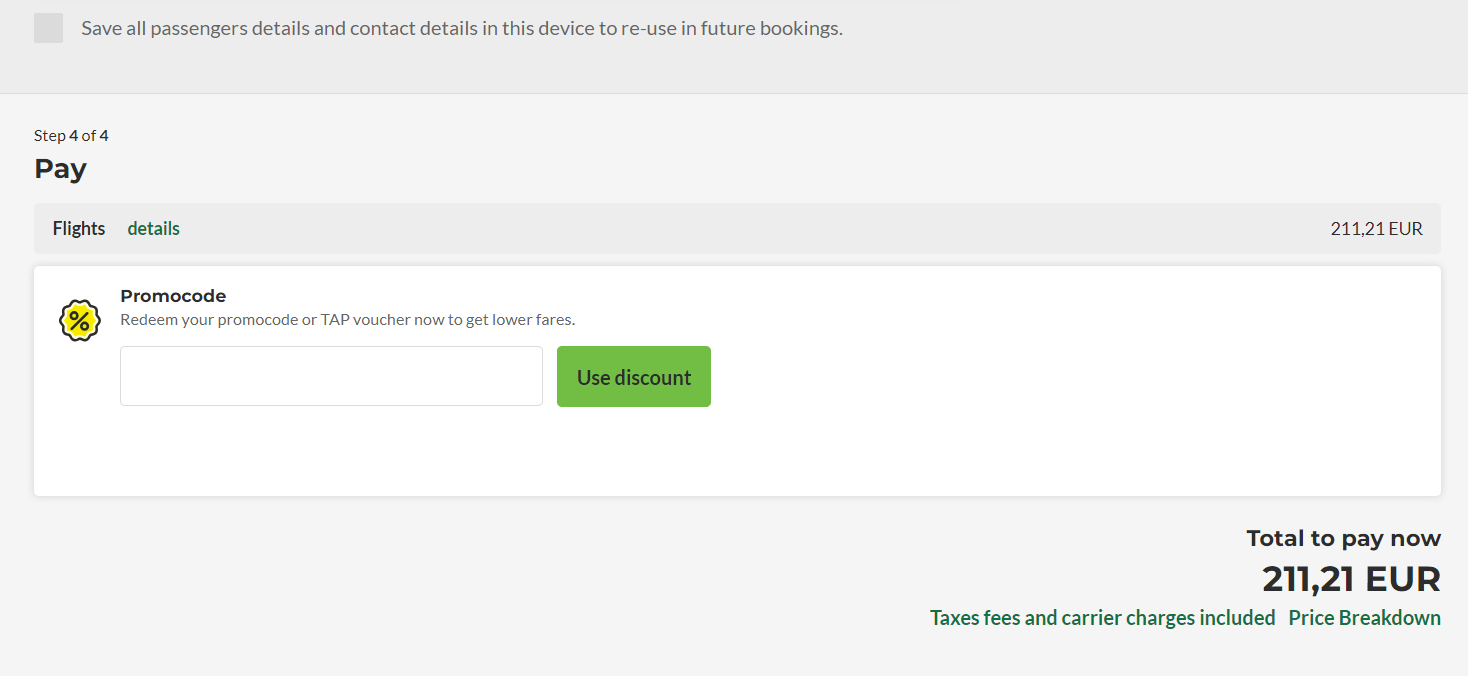Click Taxes fees and carrier charges included
The image size is (1468, 676).
click(1103, 617)
